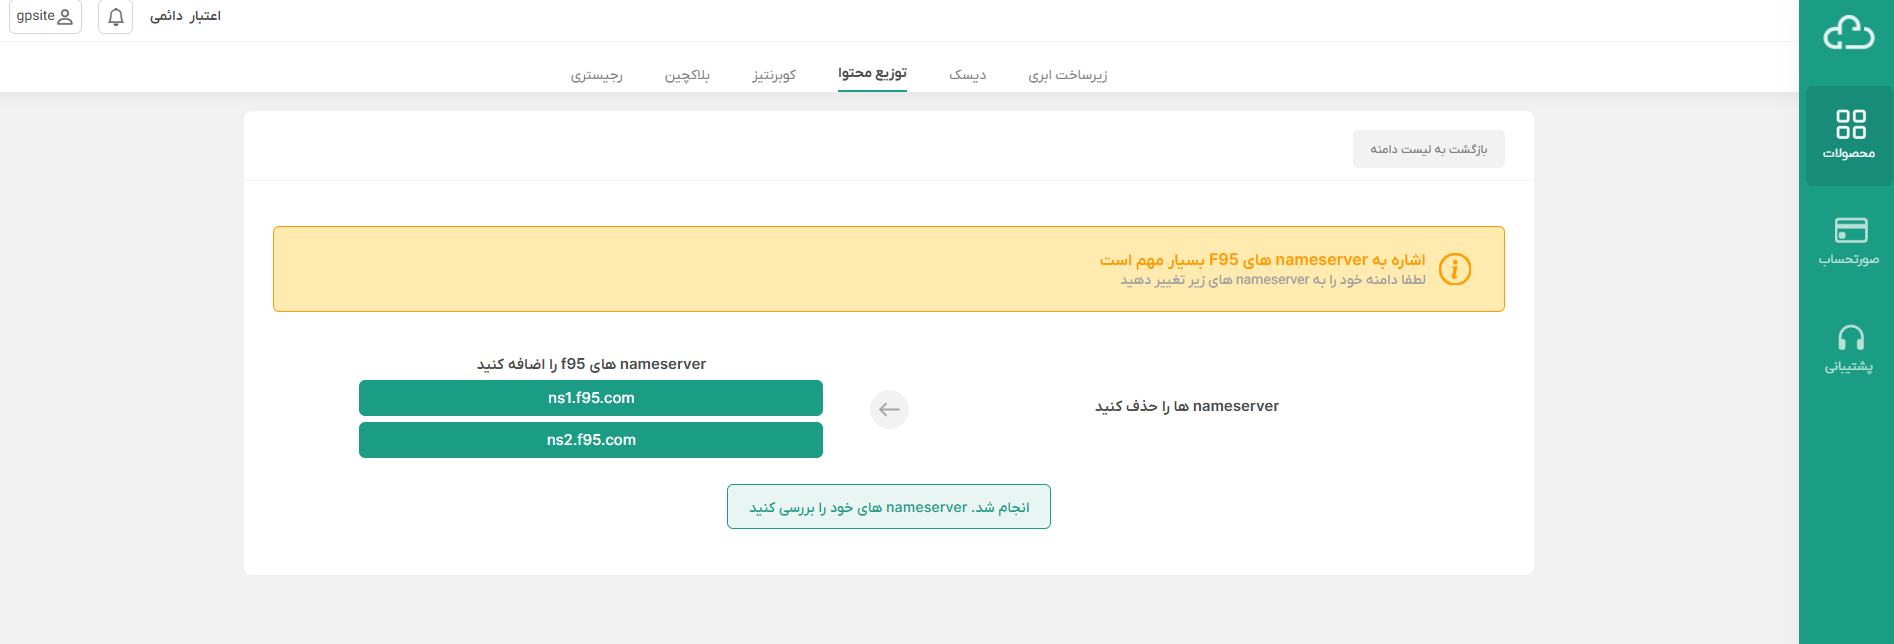This screenshot has width=1894, height=644.
Task: Click the left arrow circle icon
Action: click(x=889, y=409)
